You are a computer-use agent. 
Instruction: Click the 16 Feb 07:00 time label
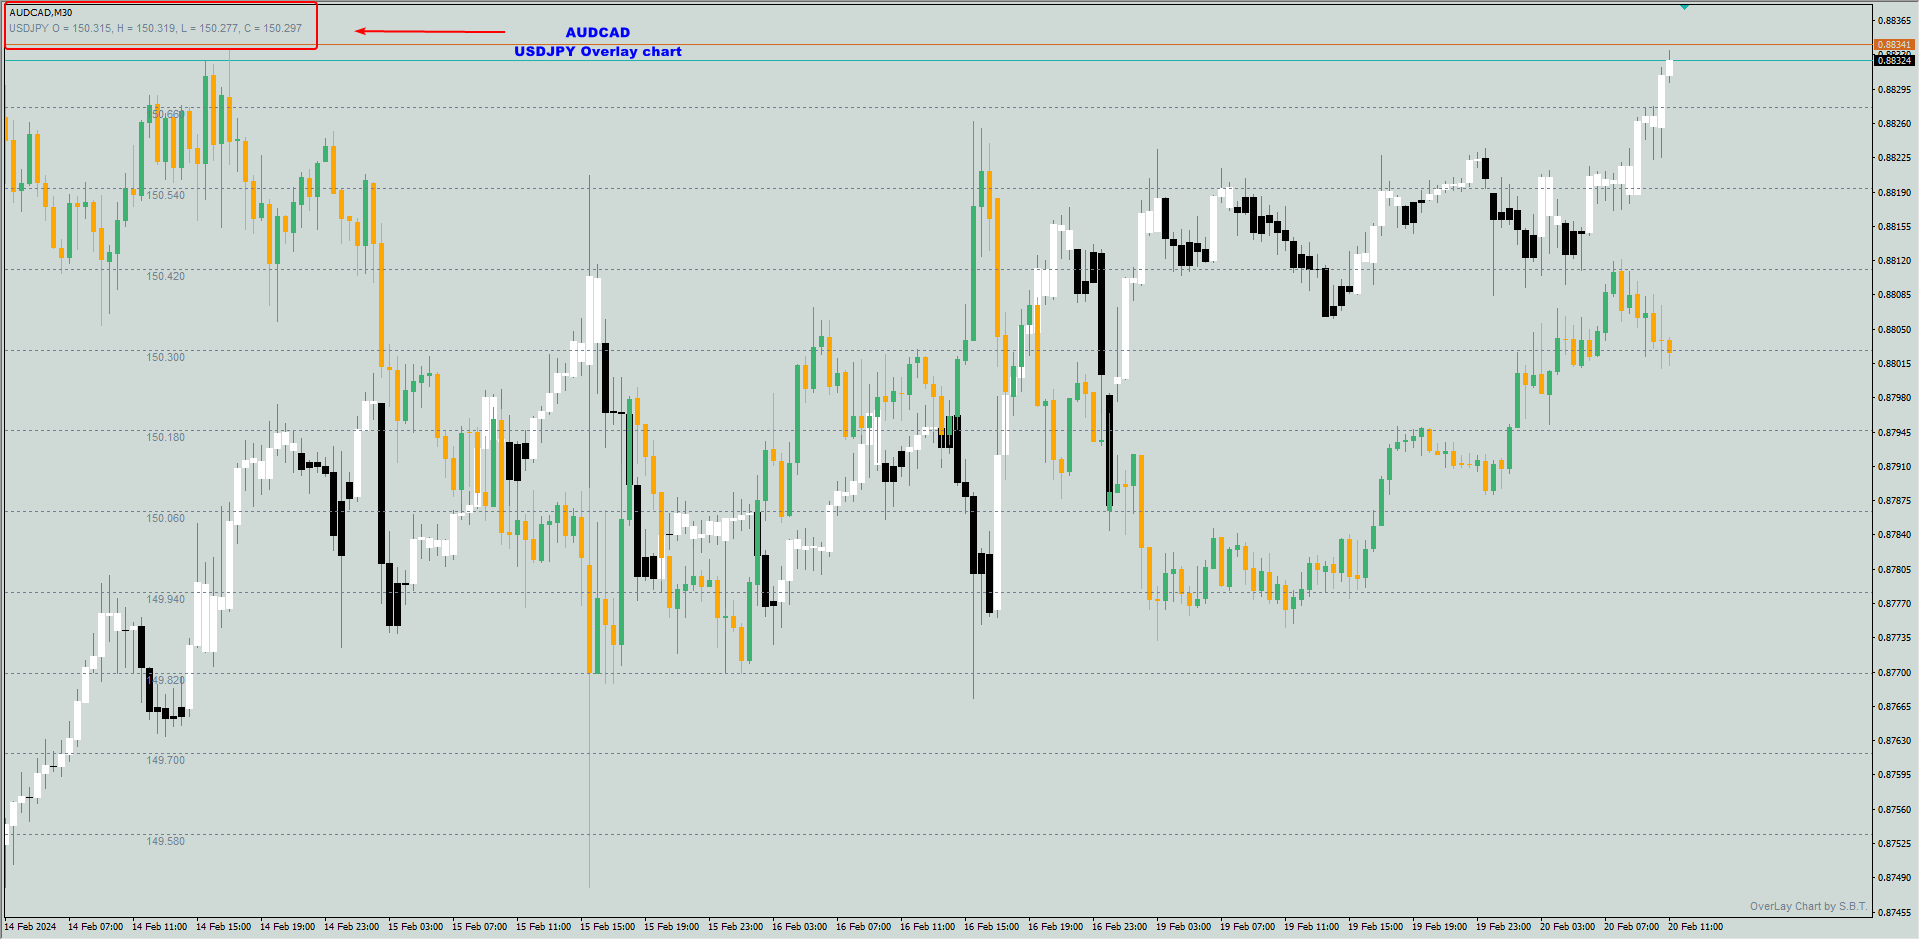pyautogui.click(x=863, y=927)
